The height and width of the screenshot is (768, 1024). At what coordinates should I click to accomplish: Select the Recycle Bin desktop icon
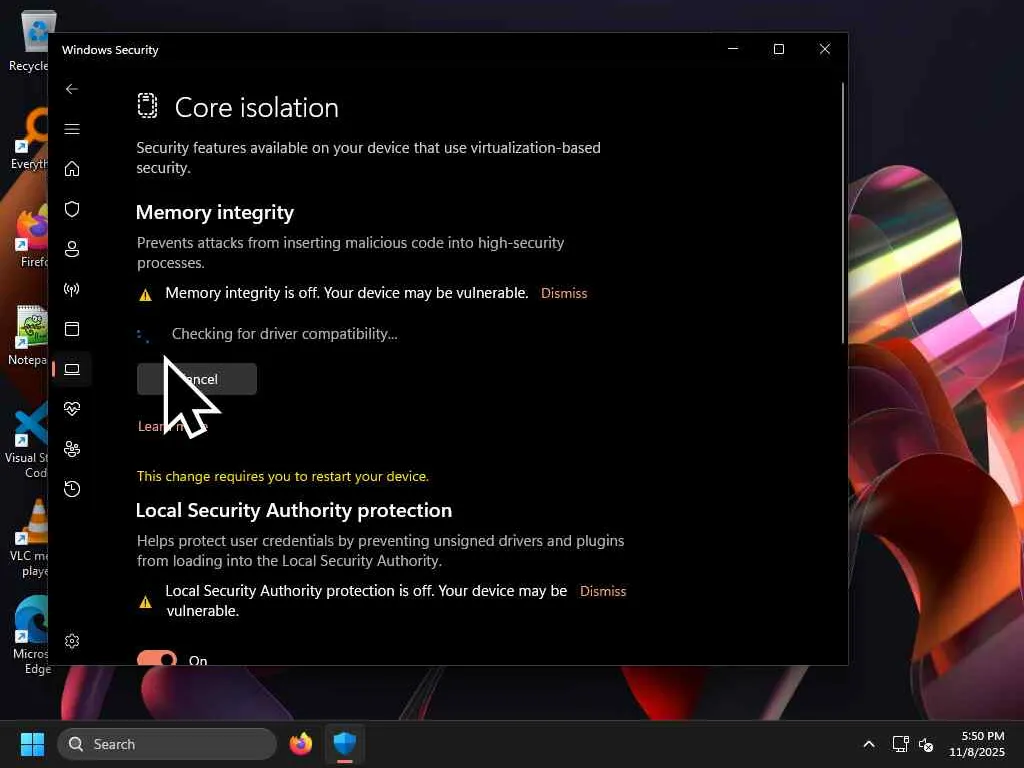tap(30, 41)
